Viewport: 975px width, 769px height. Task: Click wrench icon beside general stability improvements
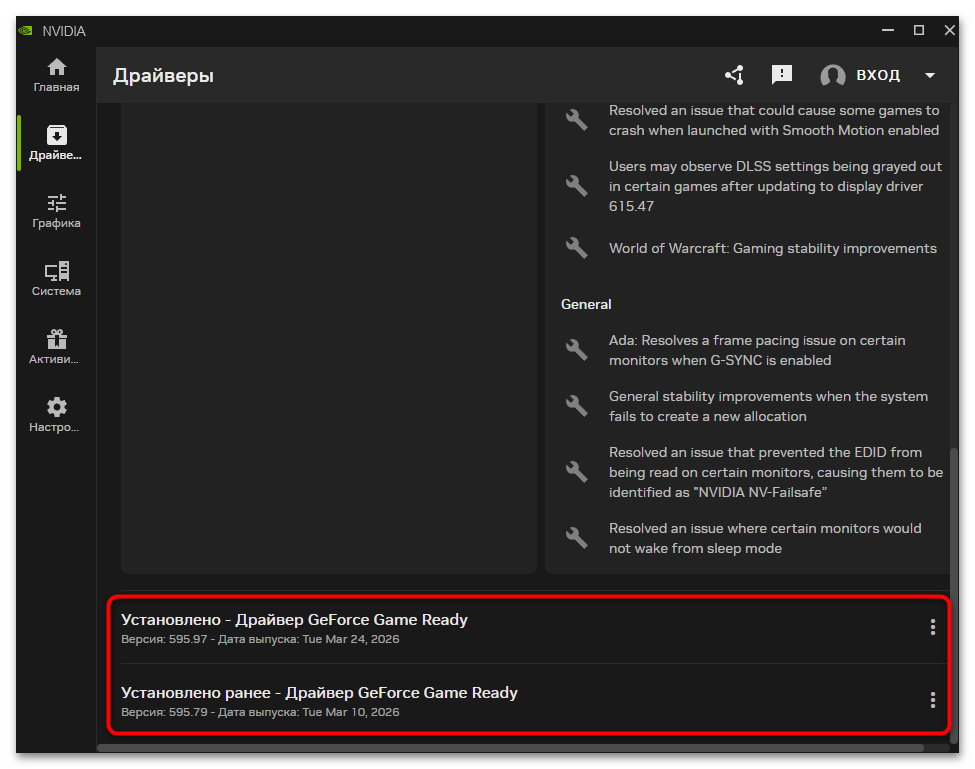pos(576,406)
